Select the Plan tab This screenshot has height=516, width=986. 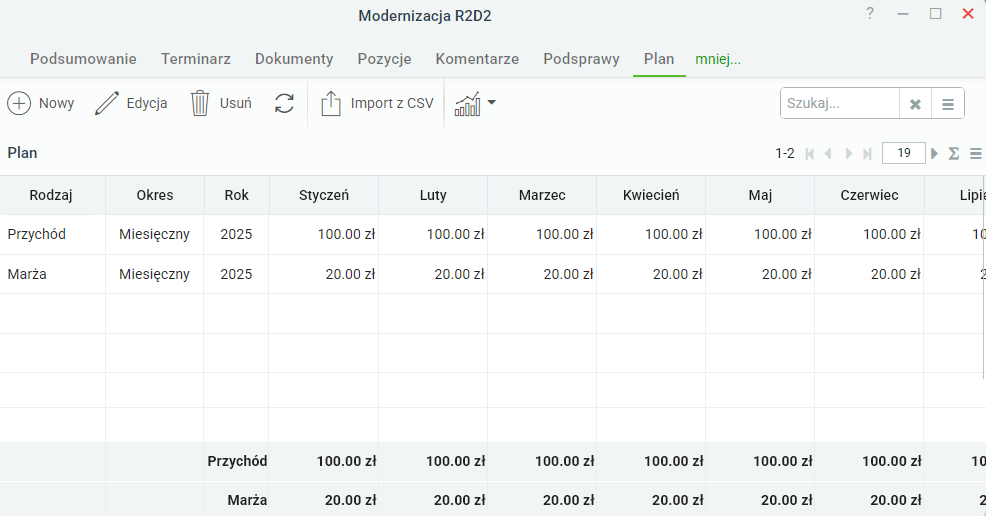658,59
